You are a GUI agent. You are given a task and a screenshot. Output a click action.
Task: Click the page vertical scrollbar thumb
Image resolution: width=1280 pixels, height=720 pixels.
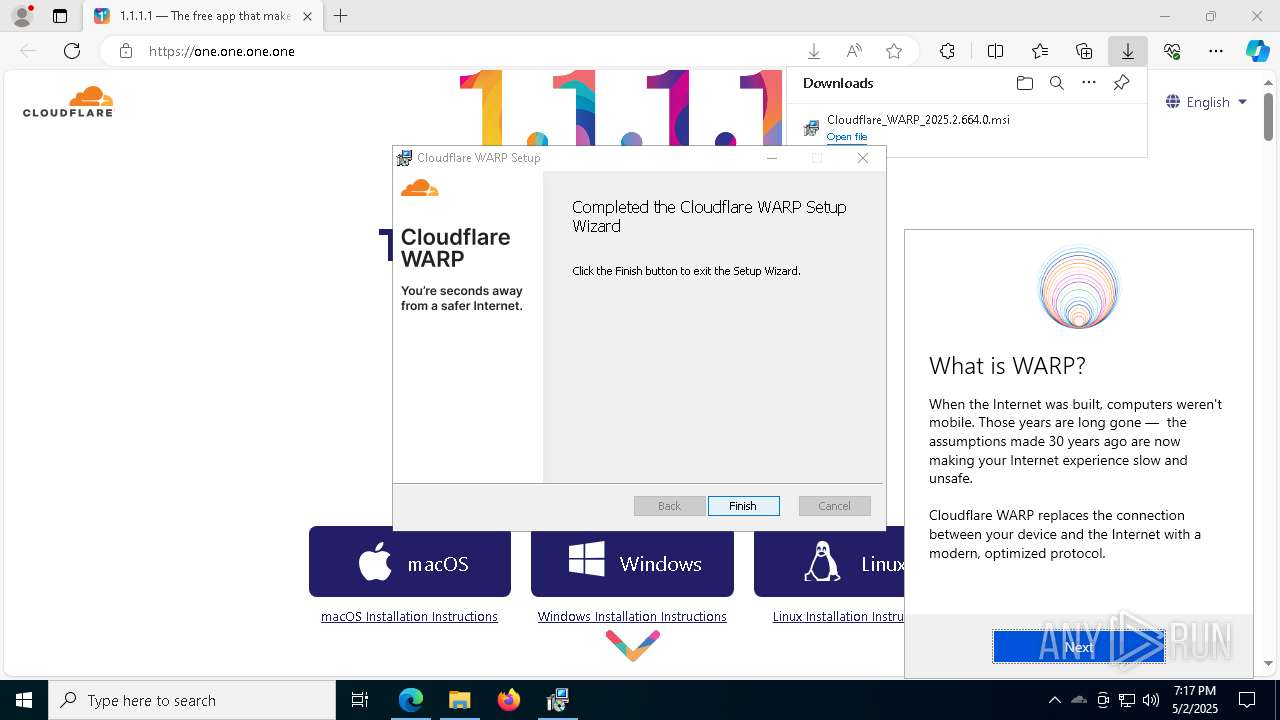coord(1268,119)
